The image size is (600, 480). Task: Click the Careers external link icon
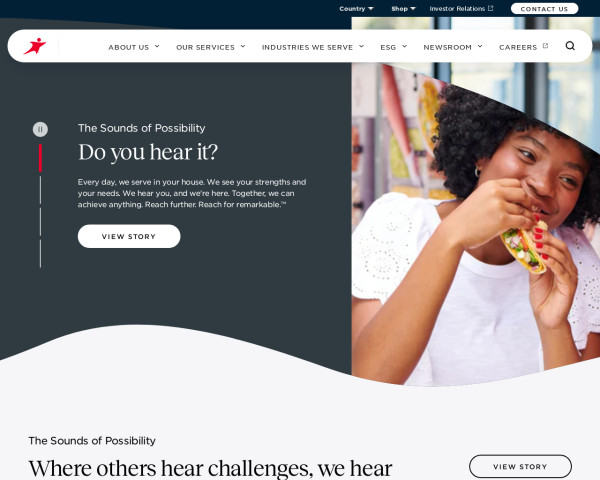(x=545, y=46)
